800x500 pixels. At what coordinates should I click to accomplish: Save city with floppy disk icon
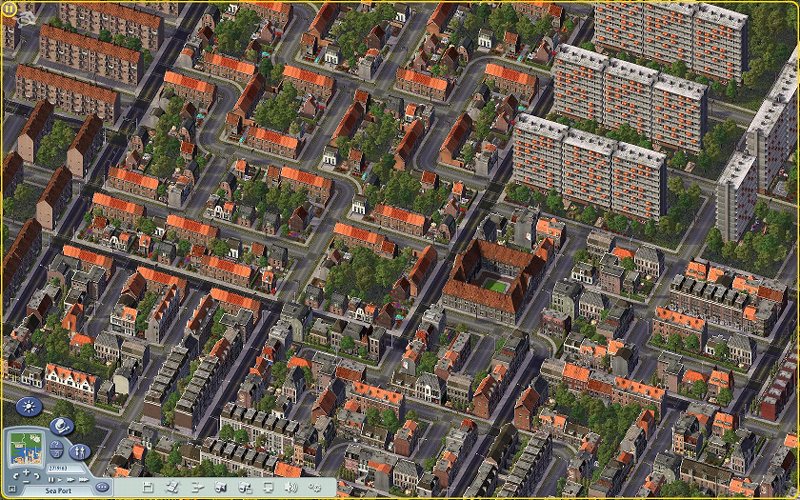coord(148,487)
